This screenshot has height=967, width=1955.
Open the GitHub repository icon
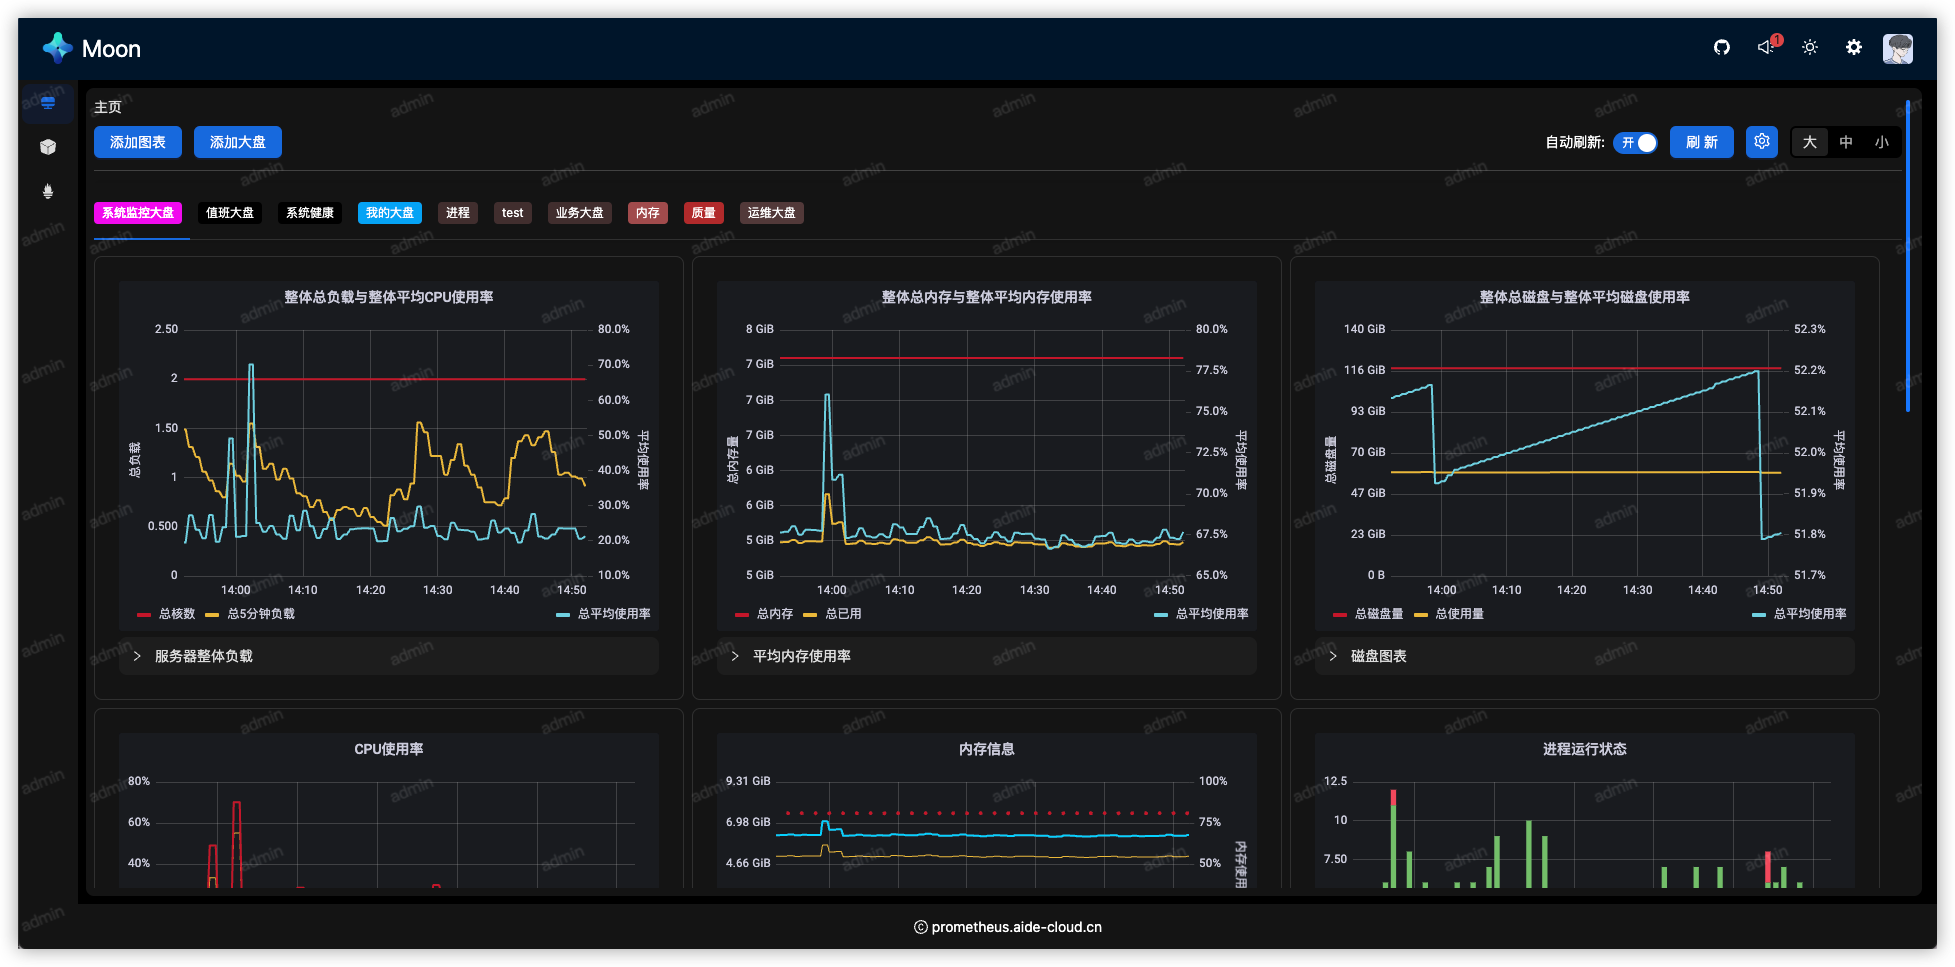1721,47
